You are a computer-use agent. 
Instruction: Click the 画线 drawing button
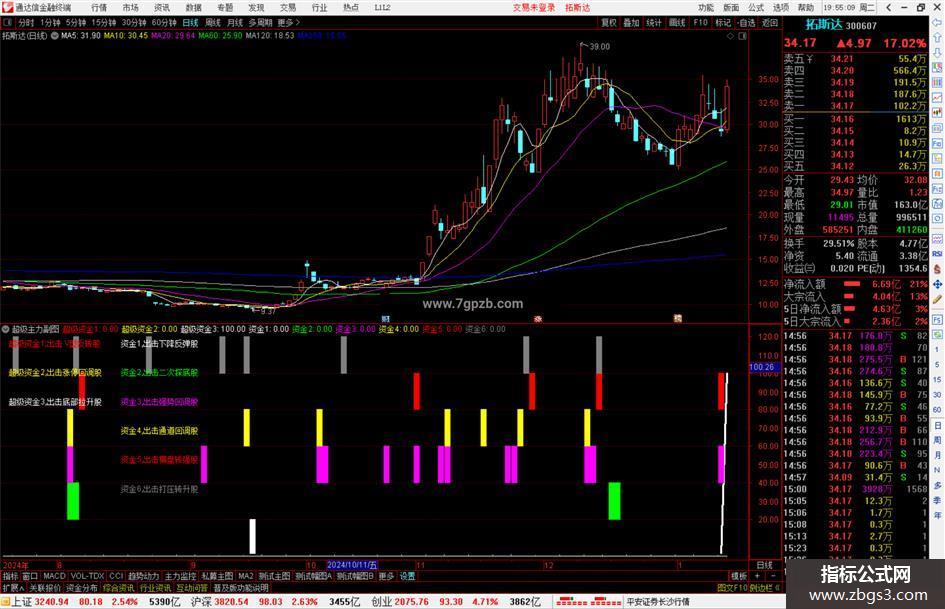[x=677, y=22]
